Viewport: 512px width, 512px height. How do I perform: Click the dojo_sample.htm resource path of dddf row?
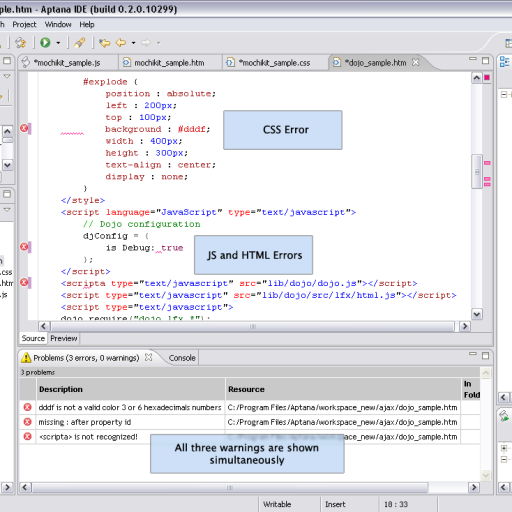click(x=342, y=407)
